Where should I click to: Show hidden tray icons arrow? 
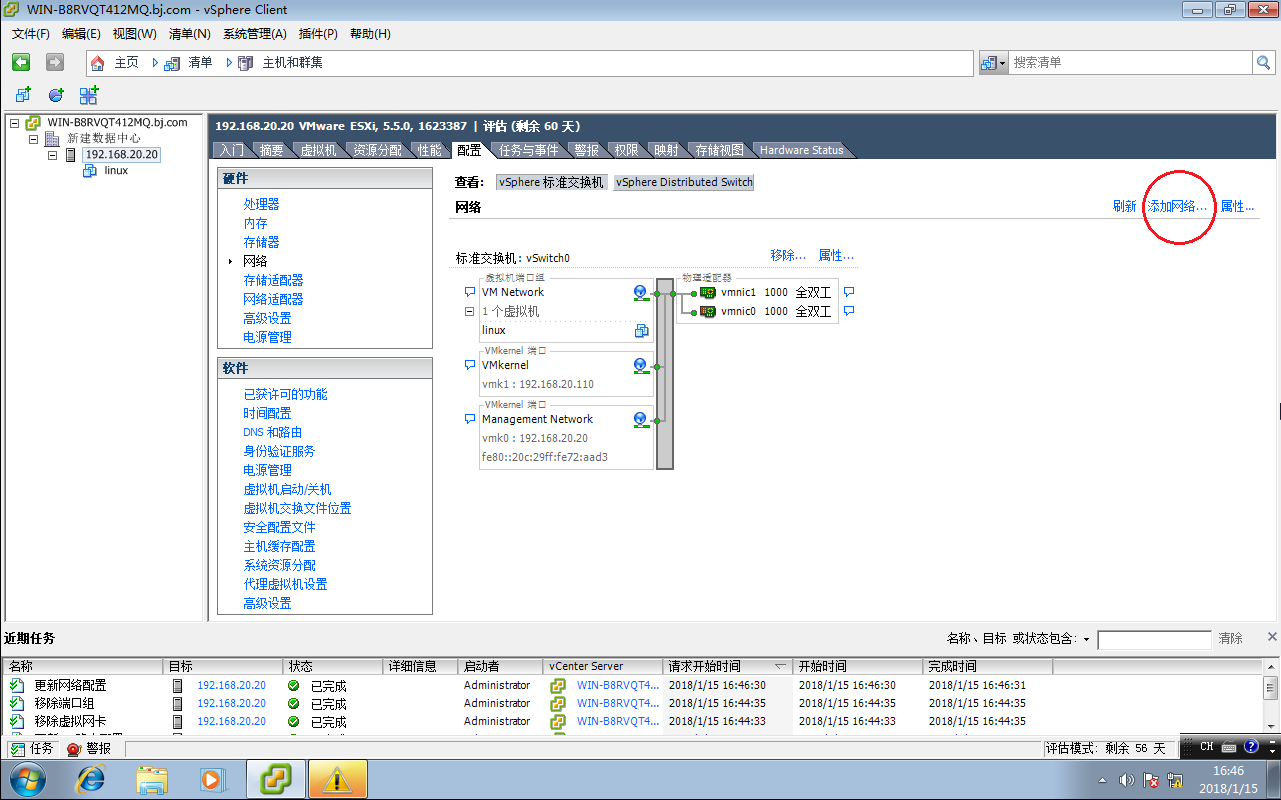point(1102,780)
